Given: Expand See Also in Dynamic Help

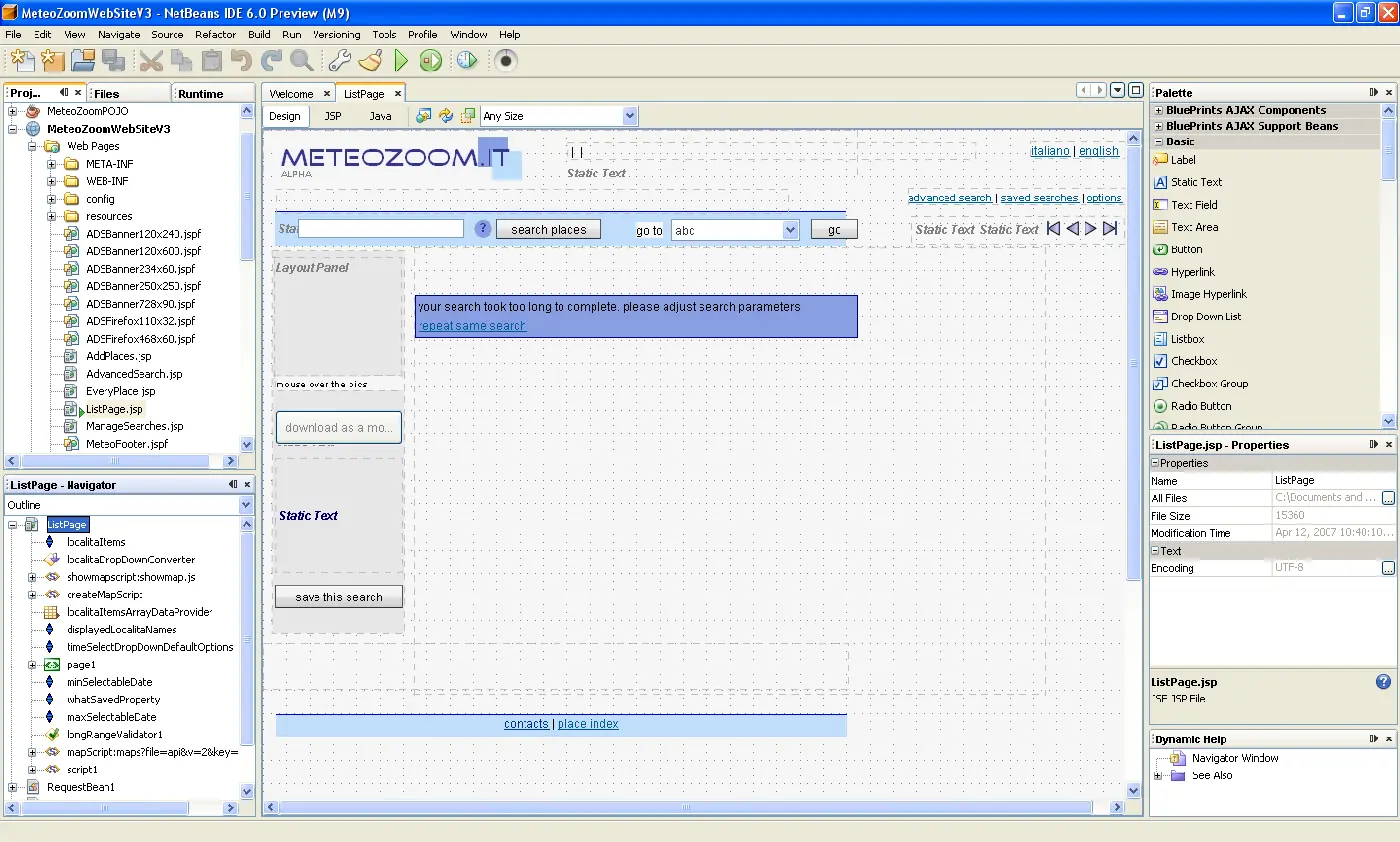Looking at the screenshot, I should 1158,775.
